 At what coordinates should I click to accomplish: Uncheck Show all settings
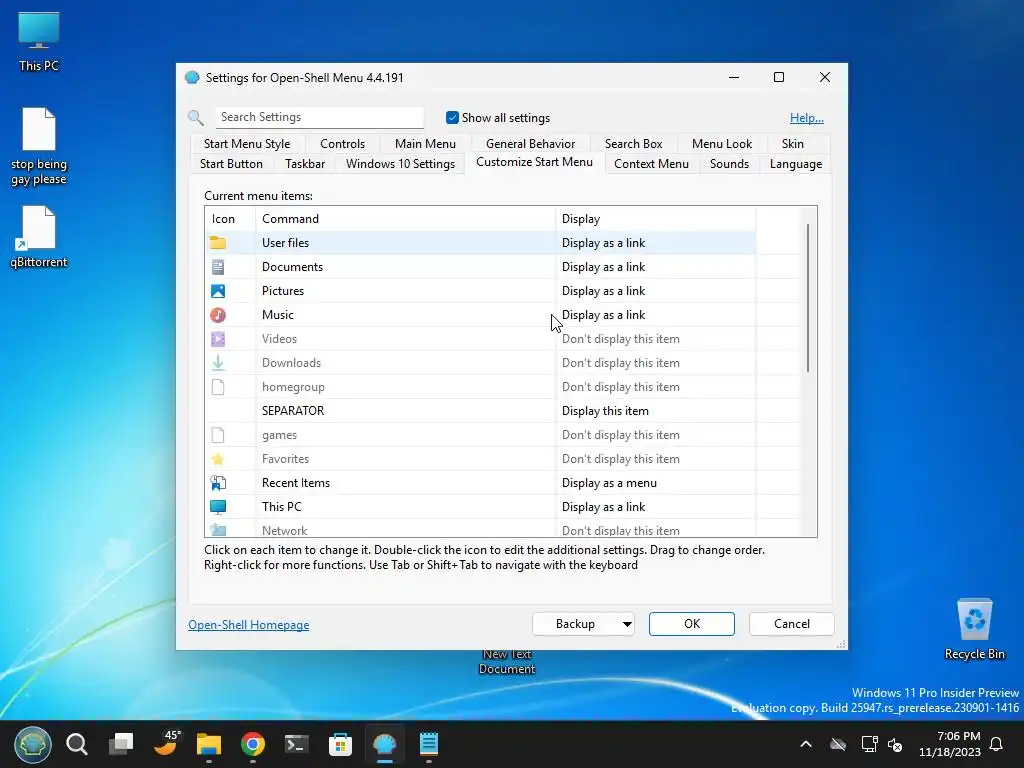coord(452,118)
